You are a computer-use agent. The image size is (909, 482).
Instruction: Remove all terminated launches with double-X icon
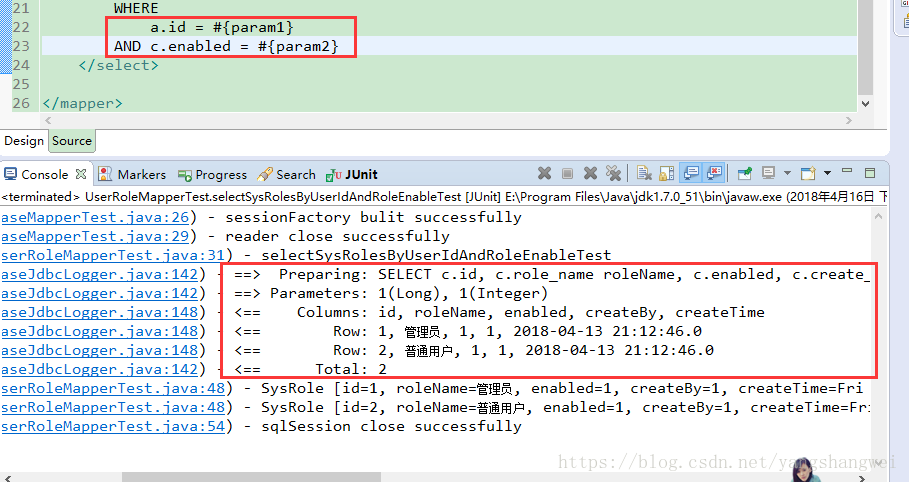pyautogui.click(x=614, y=174)
